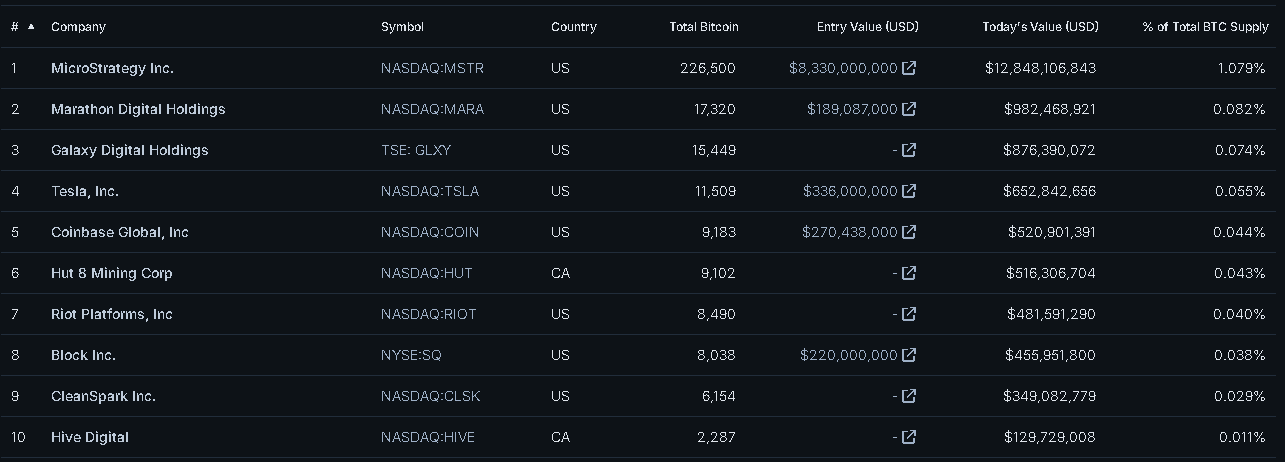Click $8,330,000,000 entry value link

coord(842,68)
